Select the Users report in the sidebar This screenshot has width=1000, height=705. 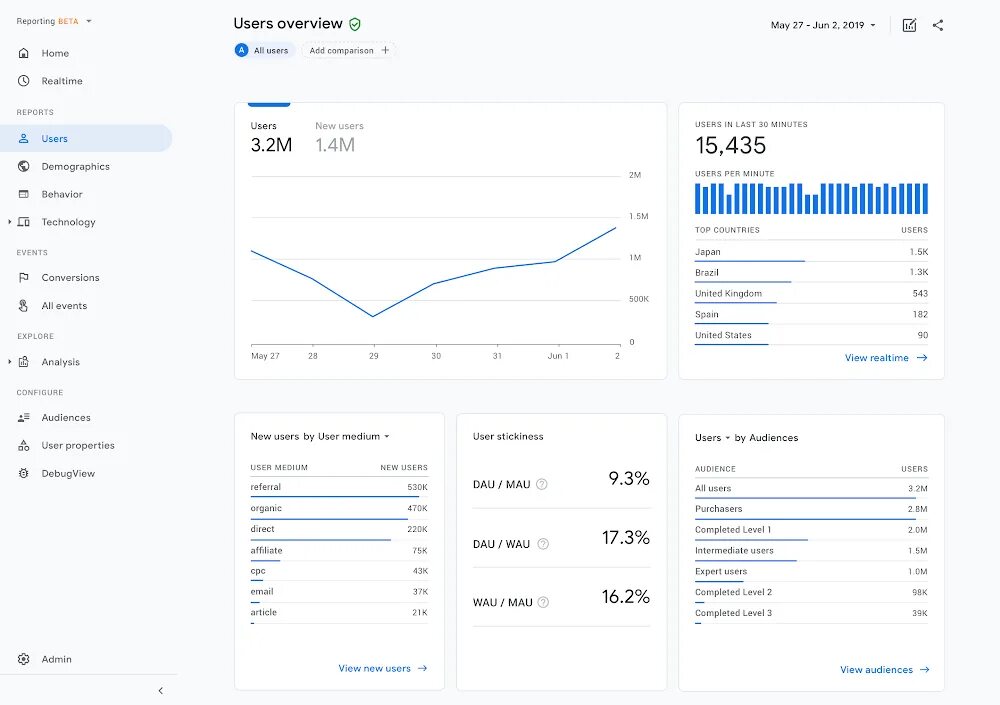pyautogui.click(x=55, y=138)
